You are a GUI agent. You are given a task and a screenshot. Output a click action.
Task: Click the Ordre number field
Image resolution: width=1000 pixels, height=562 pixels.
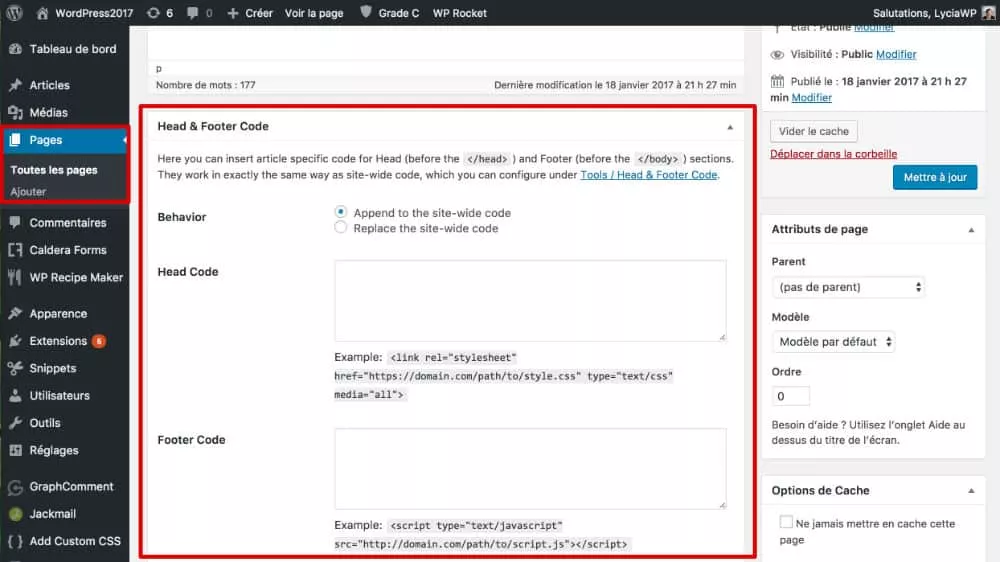coord(791,396)
